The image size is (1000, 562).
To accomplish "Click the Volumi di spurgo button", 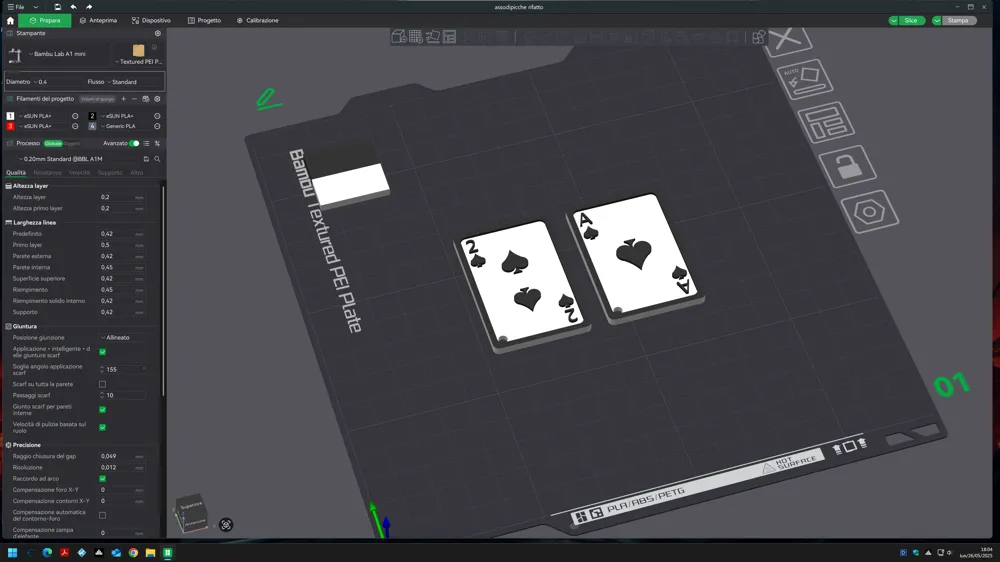I will pos(98,99).
